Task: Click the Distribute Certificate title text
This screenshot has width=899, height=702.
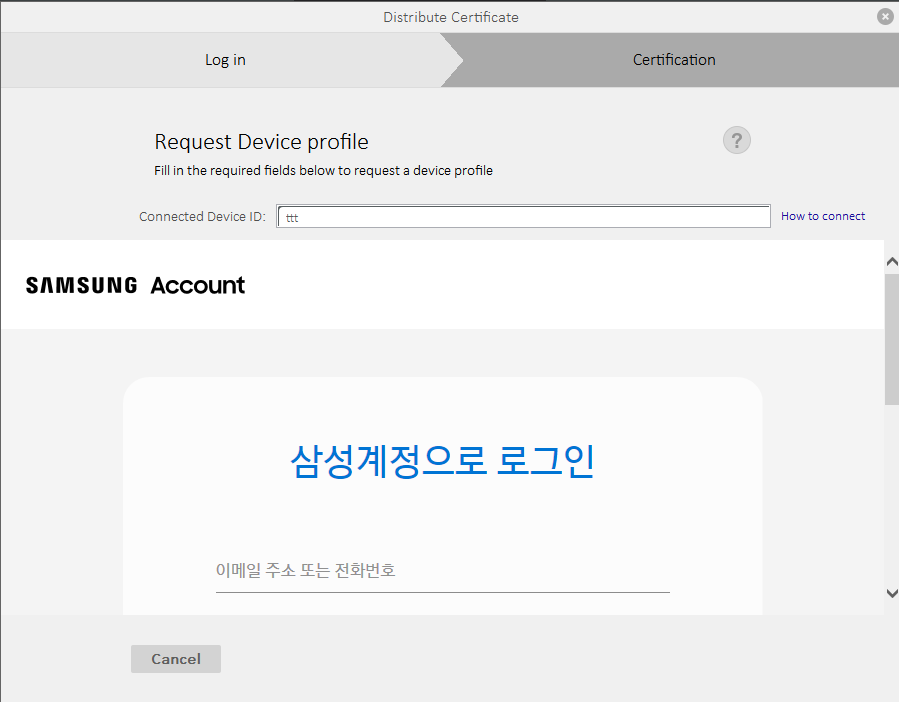Action: click(451, 17)
